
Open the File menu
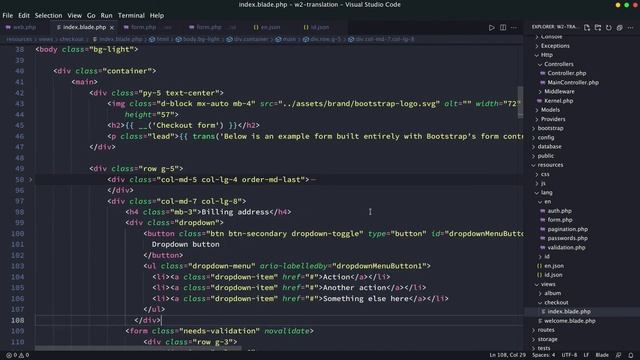[x=8, y=16]
